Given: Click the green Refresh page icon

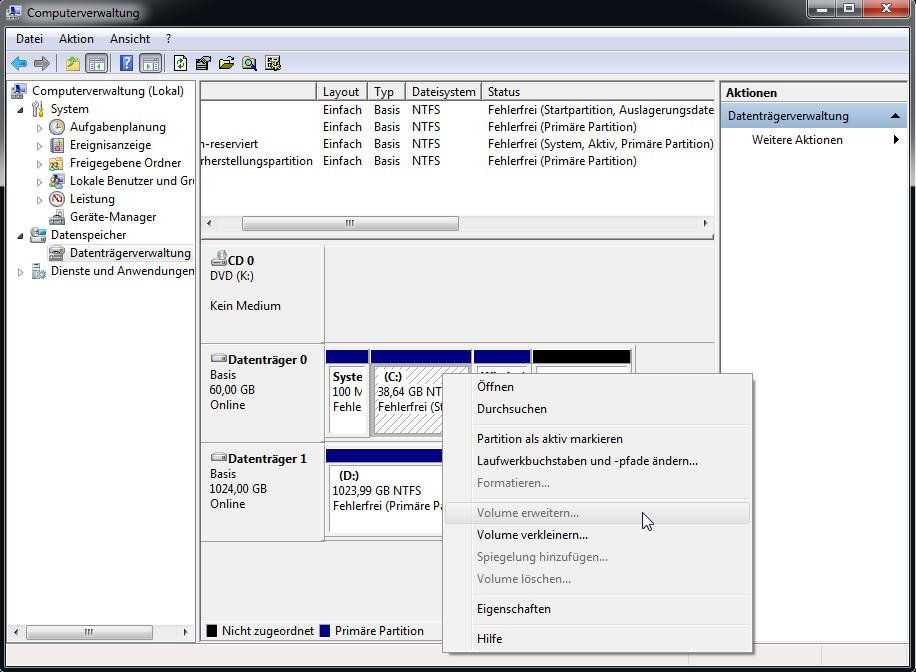Looking at the screenshot, I should coord(181,63).
